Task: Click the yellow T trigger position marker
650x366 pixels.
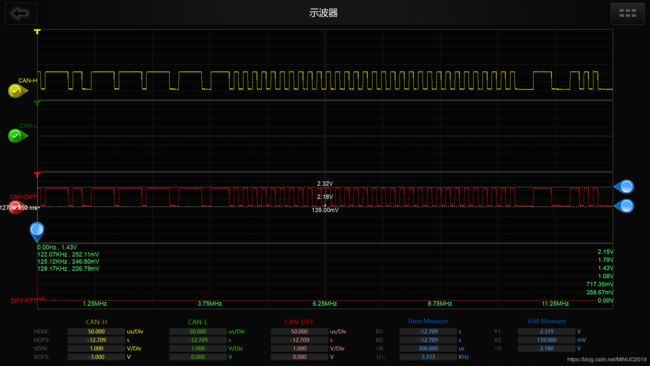Action: pyautogui.click(x=37, y=32)
